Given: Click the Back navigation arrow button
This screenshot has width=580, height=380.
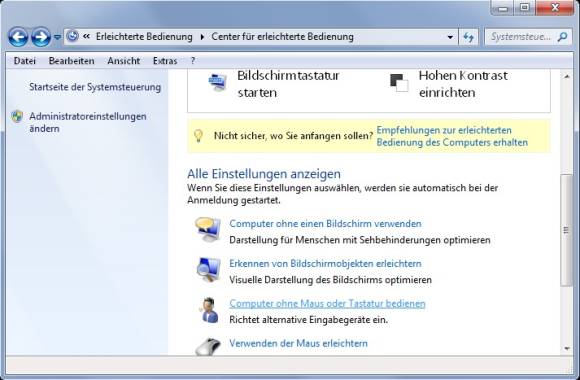Looking at the screenshot, I should [x=18, y=37].
